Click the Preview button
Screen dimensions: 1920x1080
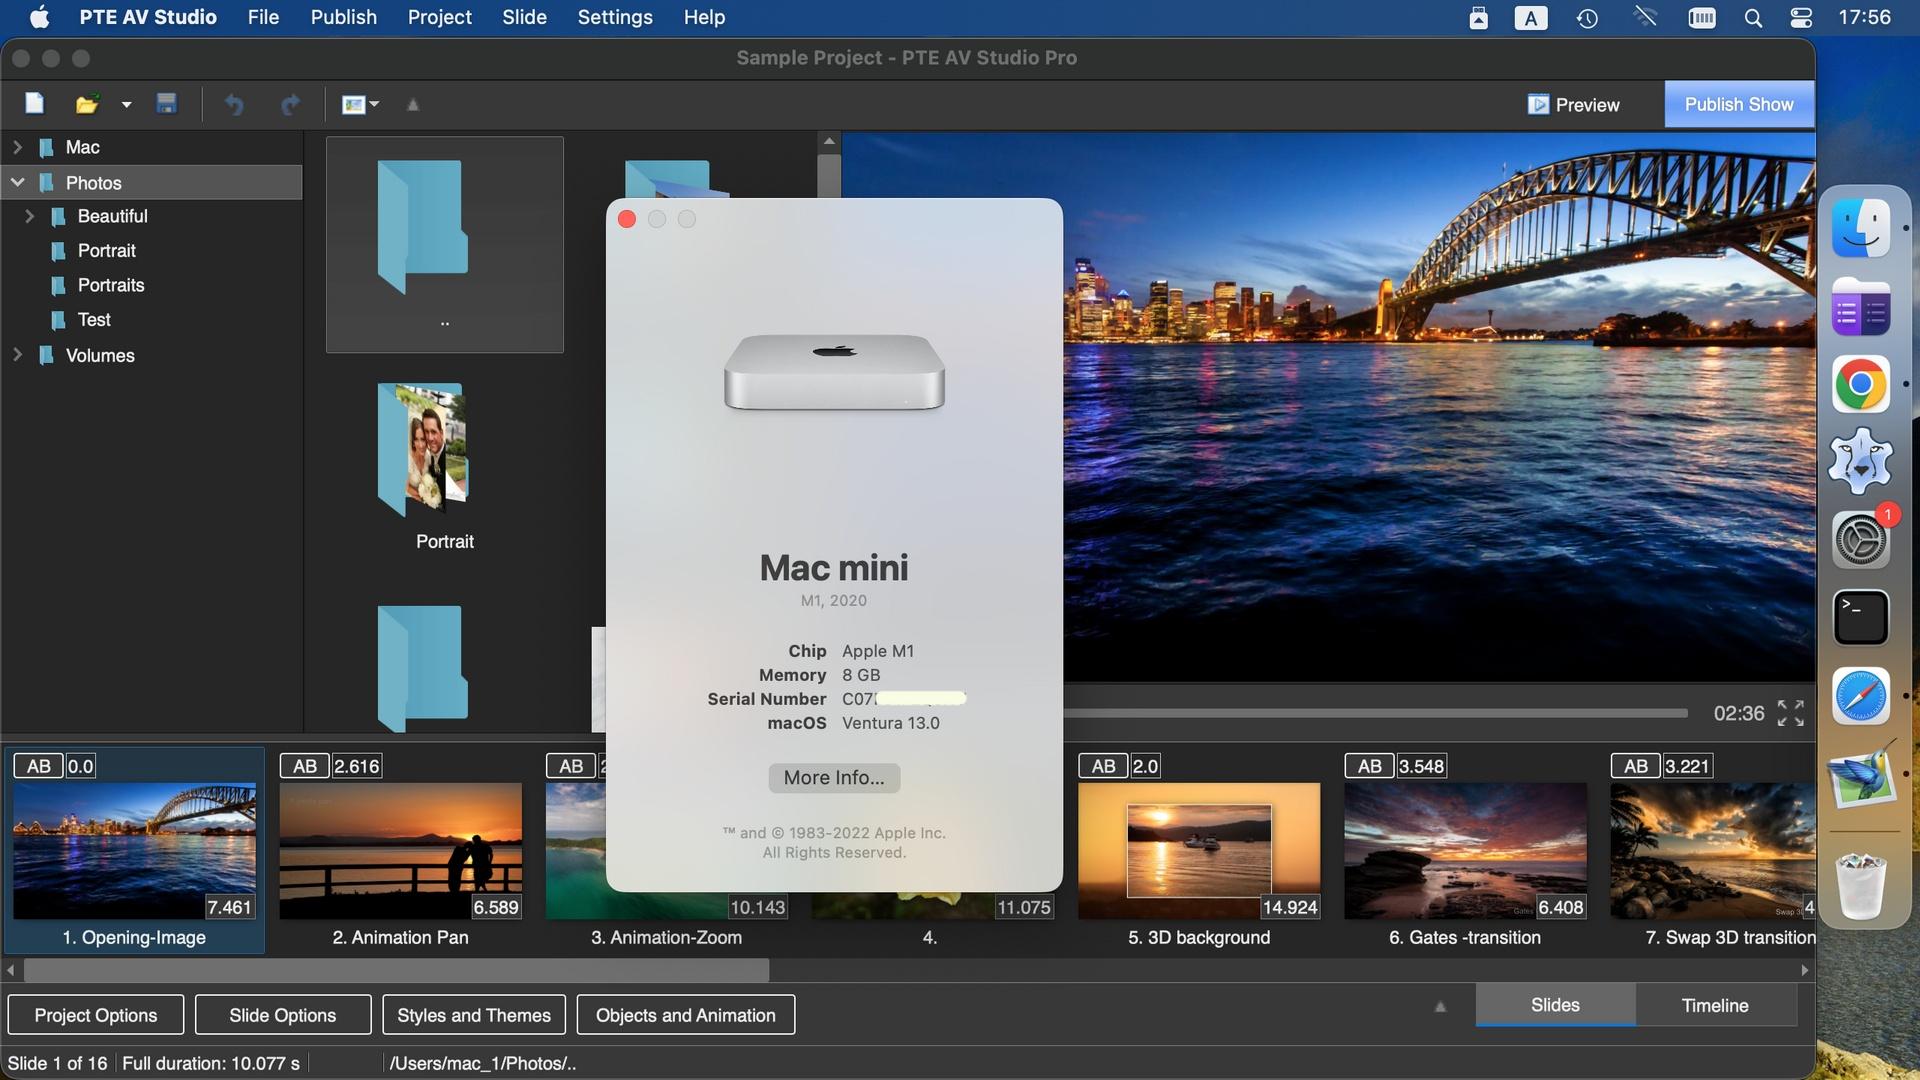(x=1574, y=104)
